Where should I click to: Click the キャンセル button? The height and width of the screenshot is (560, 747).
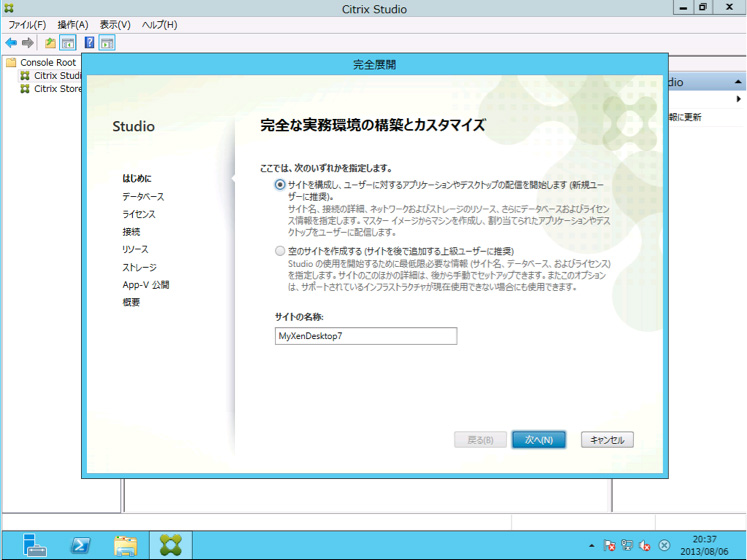(607, 440)
